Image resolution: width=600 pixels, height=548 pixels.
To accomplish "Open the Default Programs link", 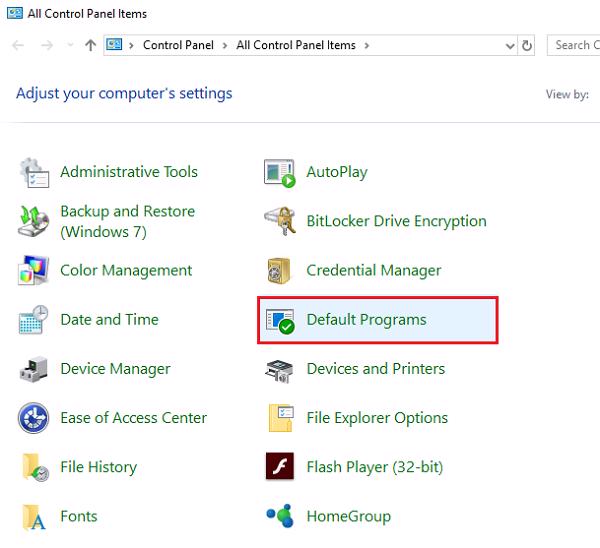I will 366,320.
